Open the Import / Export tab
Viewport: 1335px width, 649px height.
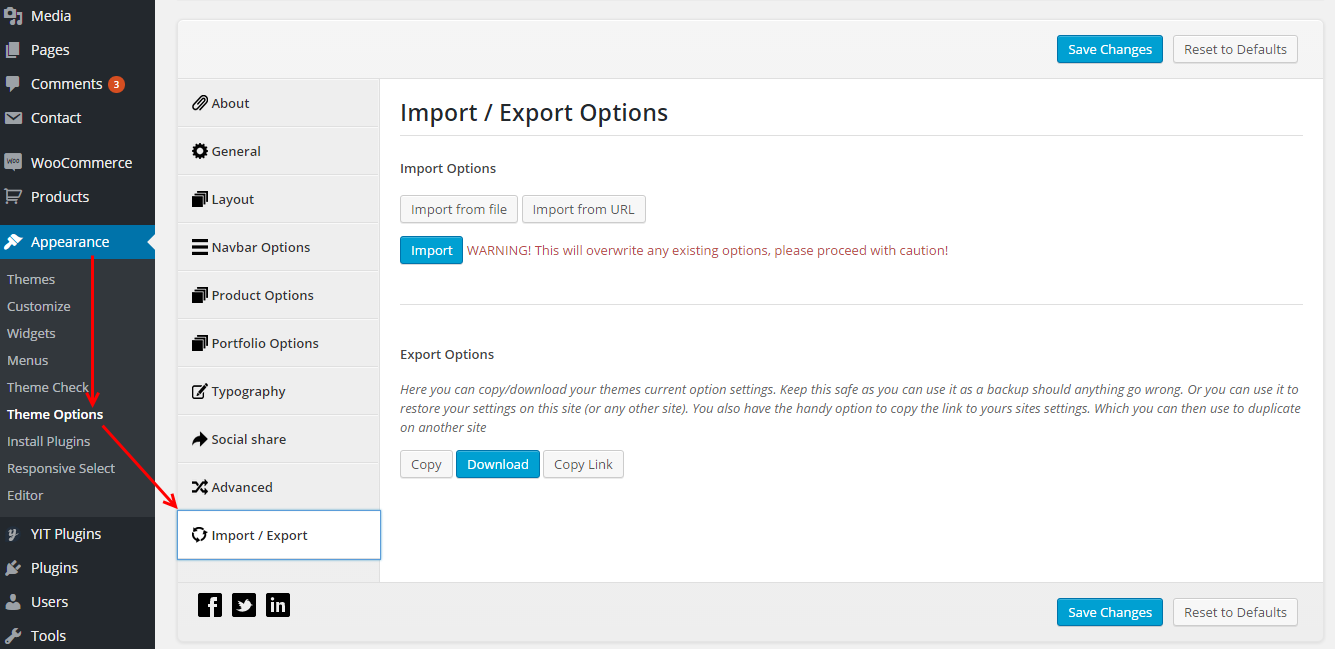click(279, 535)
